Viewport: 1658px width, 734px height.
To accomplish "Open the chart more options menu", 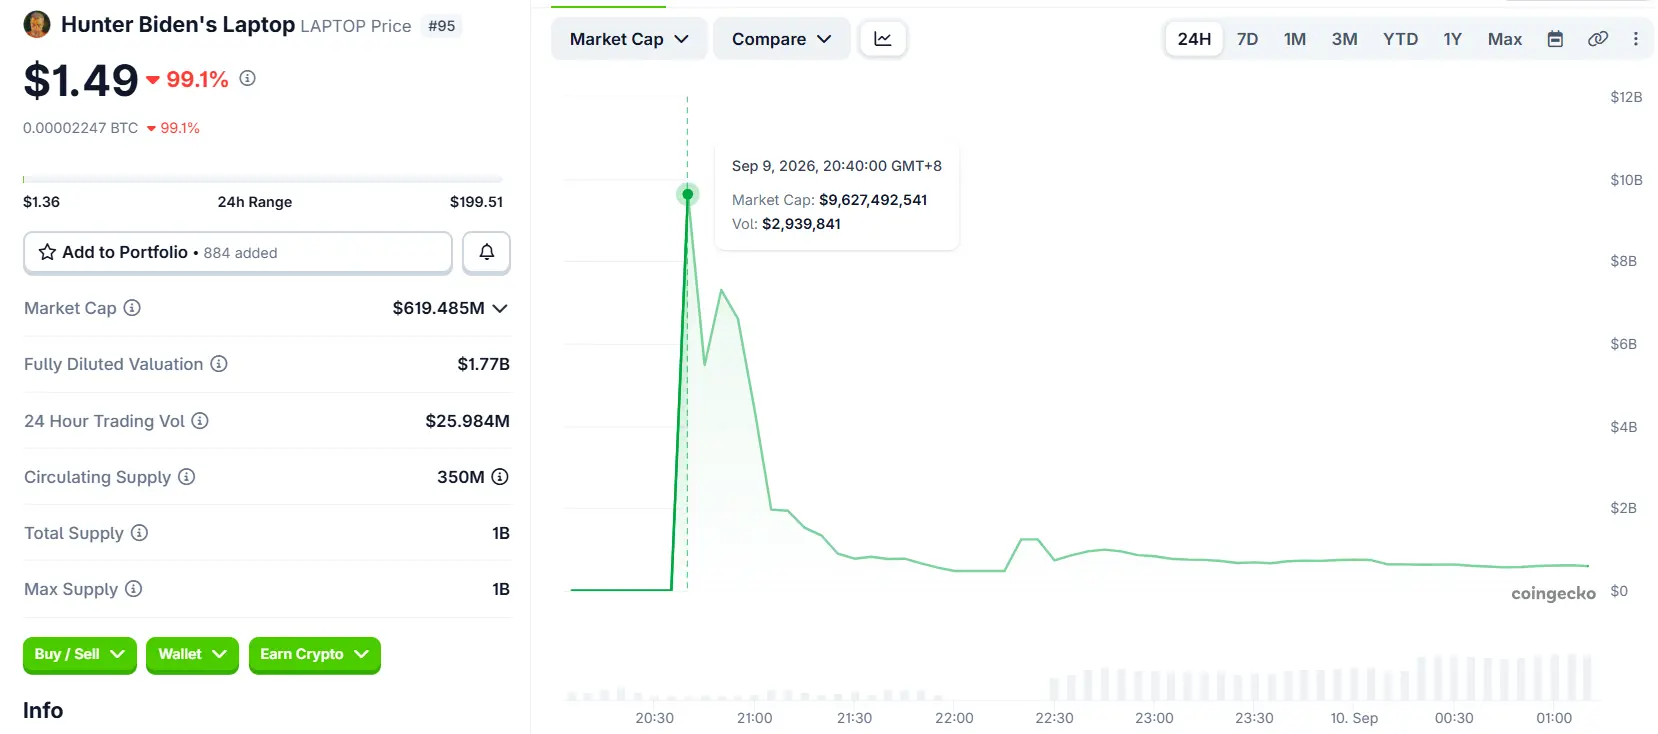I will 1636,39.
